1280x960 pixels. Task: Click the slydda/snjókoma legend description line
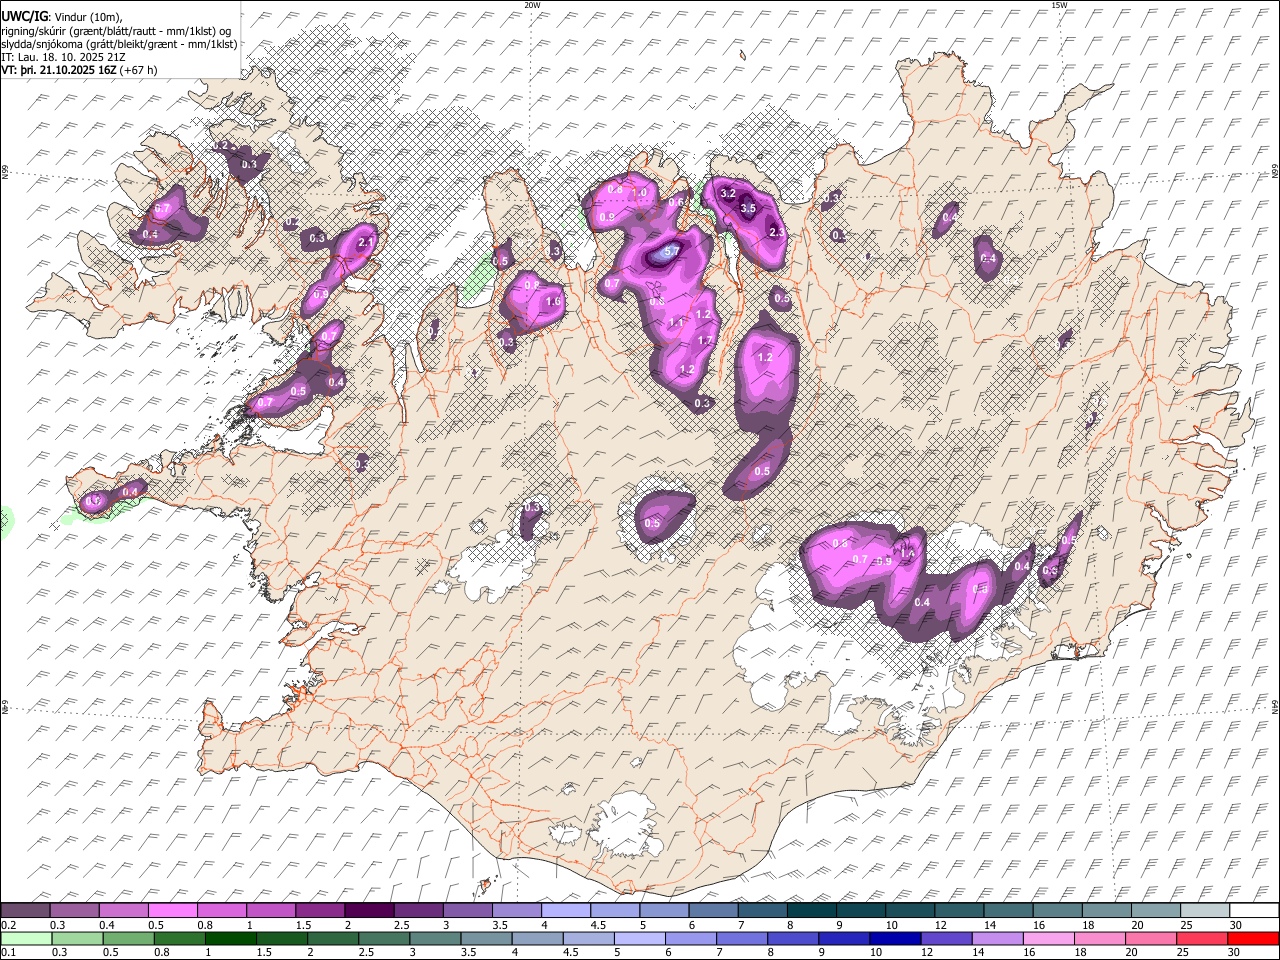(119, 44)
